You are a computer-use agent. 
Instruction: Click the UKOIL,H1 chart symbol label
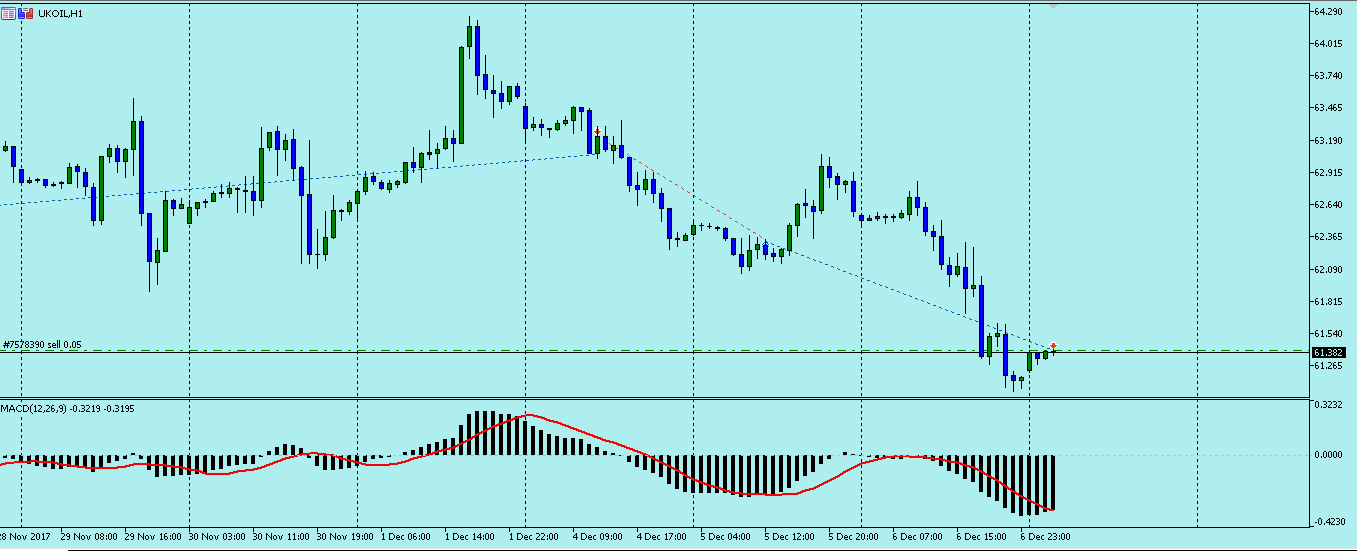(60, 13)
